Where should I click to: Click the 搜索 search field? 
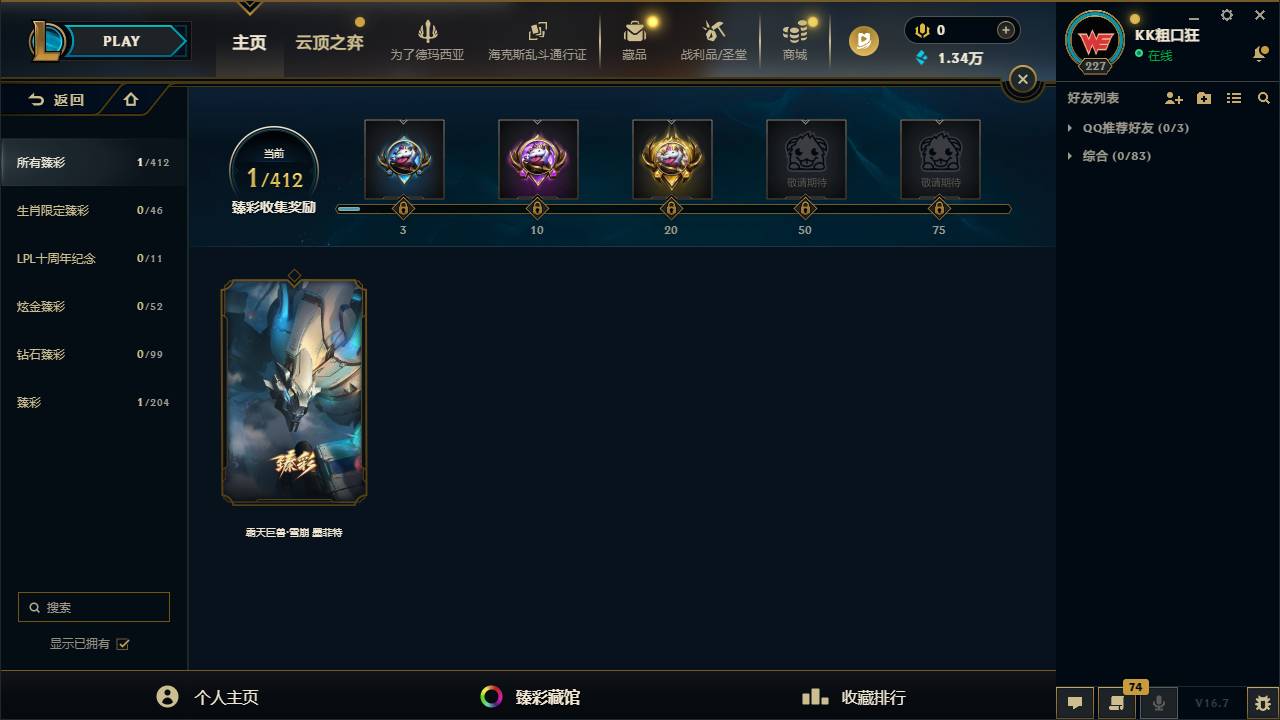click(94, 607)
